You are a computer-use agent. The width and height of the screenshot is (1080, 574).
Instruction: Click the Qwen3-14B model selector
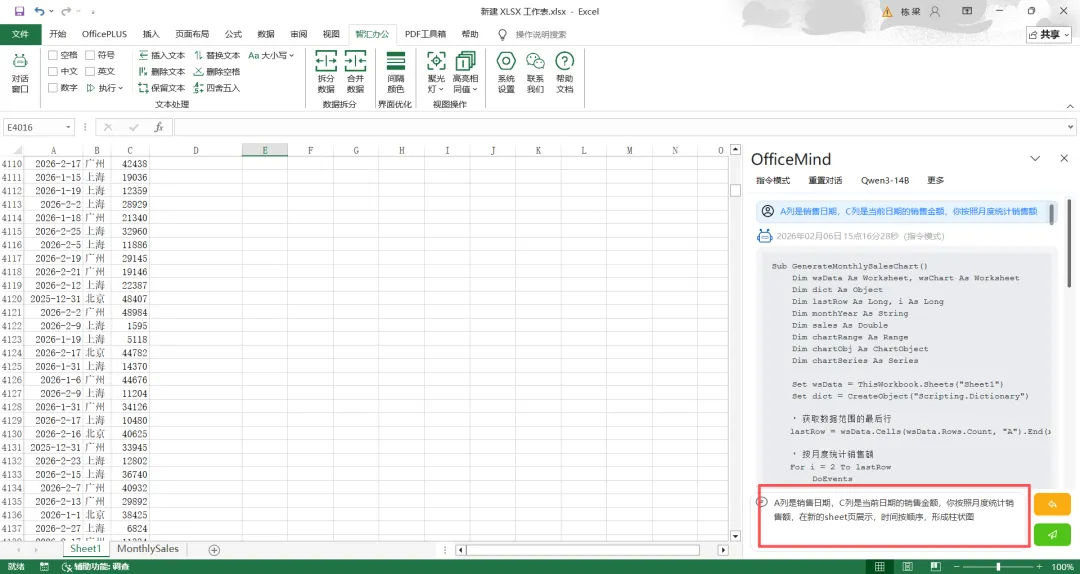tap(885, 181)
